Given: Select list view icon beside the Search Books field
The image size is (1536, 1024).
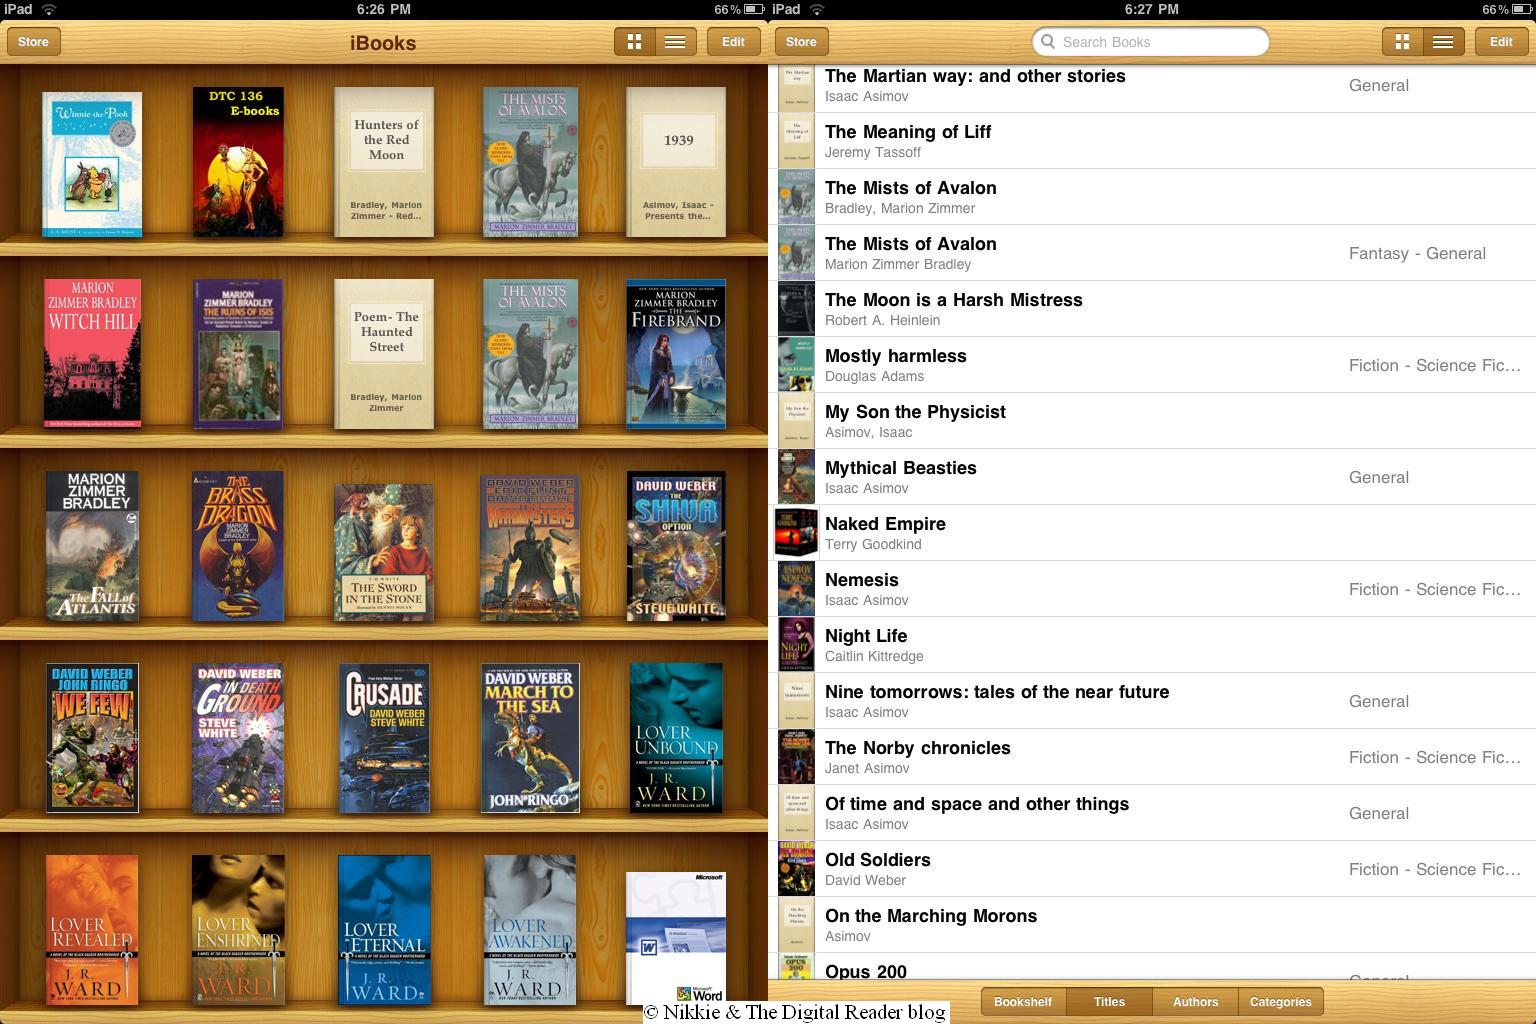Looking at the screenshot, I should pyautogui.click(x=1443, y=42).
